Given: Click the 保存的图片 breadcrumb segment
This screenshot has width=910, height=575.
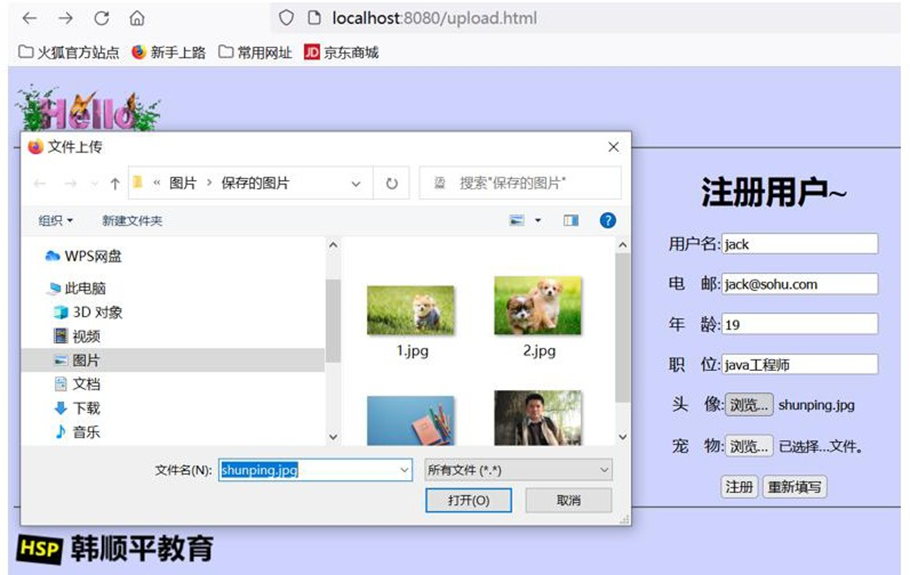Looking at the screenshot, I should point(255,183).
